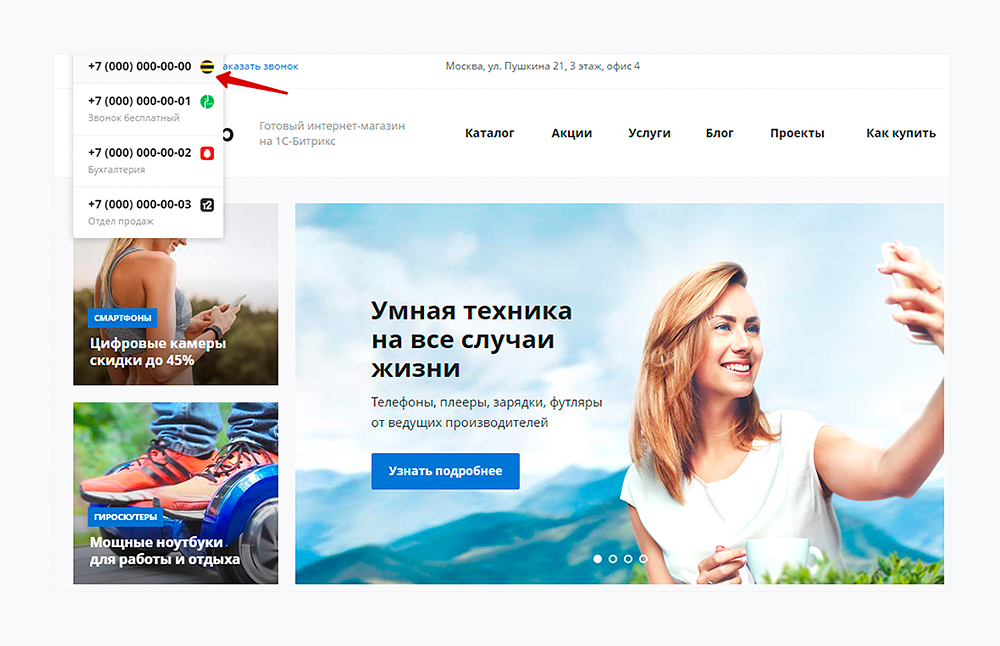Select the first slider indicator dot

(599, 560)
